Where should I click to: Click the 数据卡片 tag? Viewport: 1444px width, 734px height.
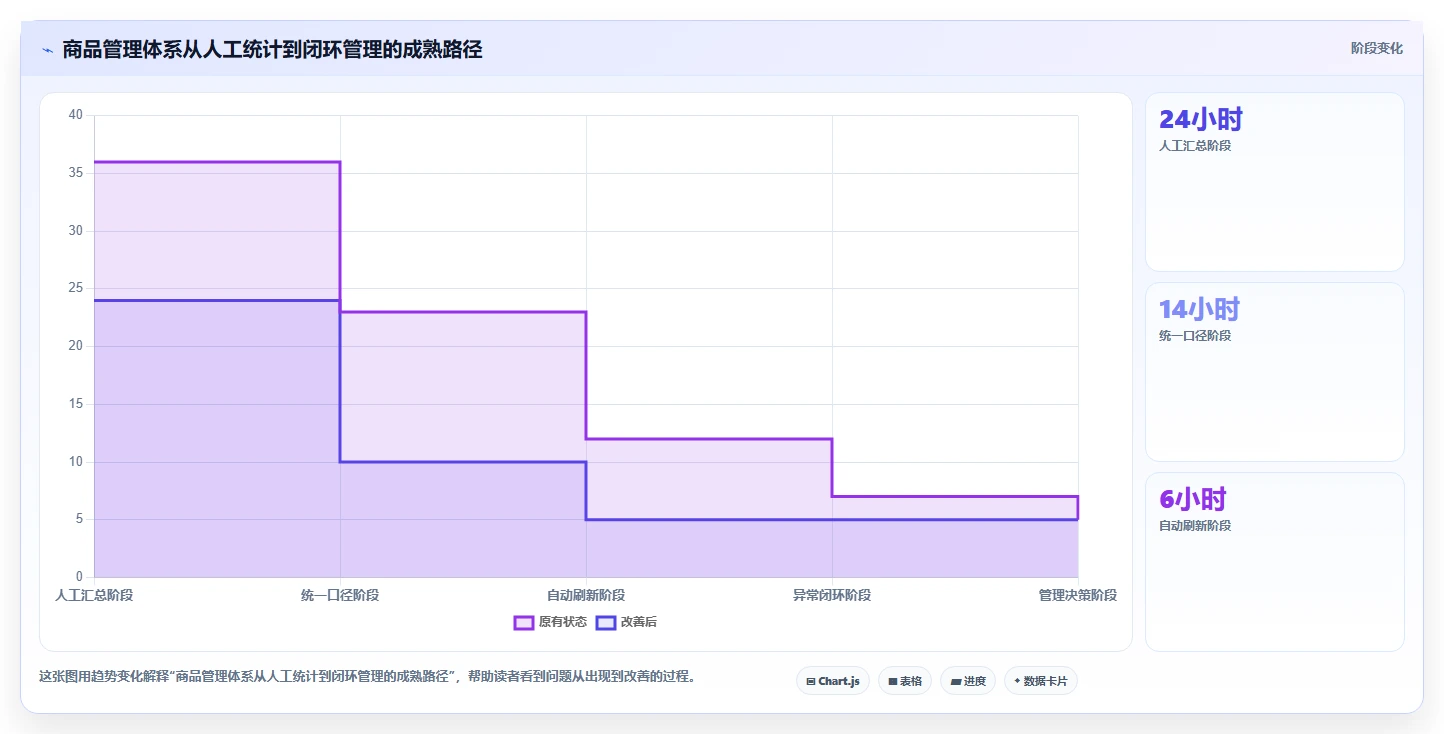(x=1041, y=681)
